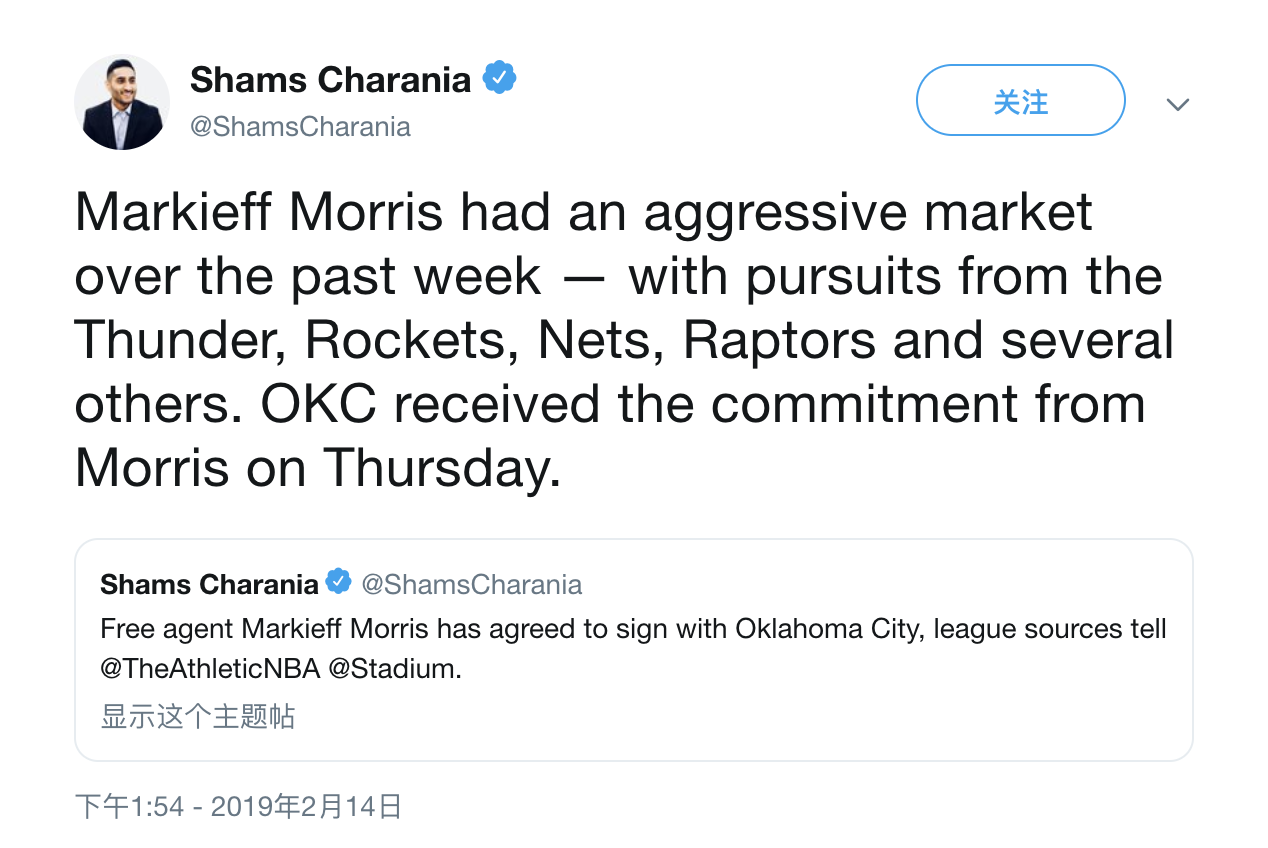Image resolution: width=1268 pixels, height=848 pixels.
Task: Click the @ShamsCharania handle under the header name
Action: [x=300, y=127]
